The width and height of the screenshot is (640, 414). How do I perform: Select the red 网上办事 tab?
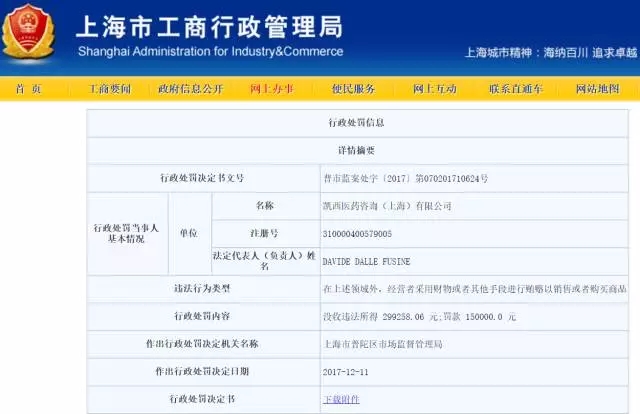[x=272, y=89]
